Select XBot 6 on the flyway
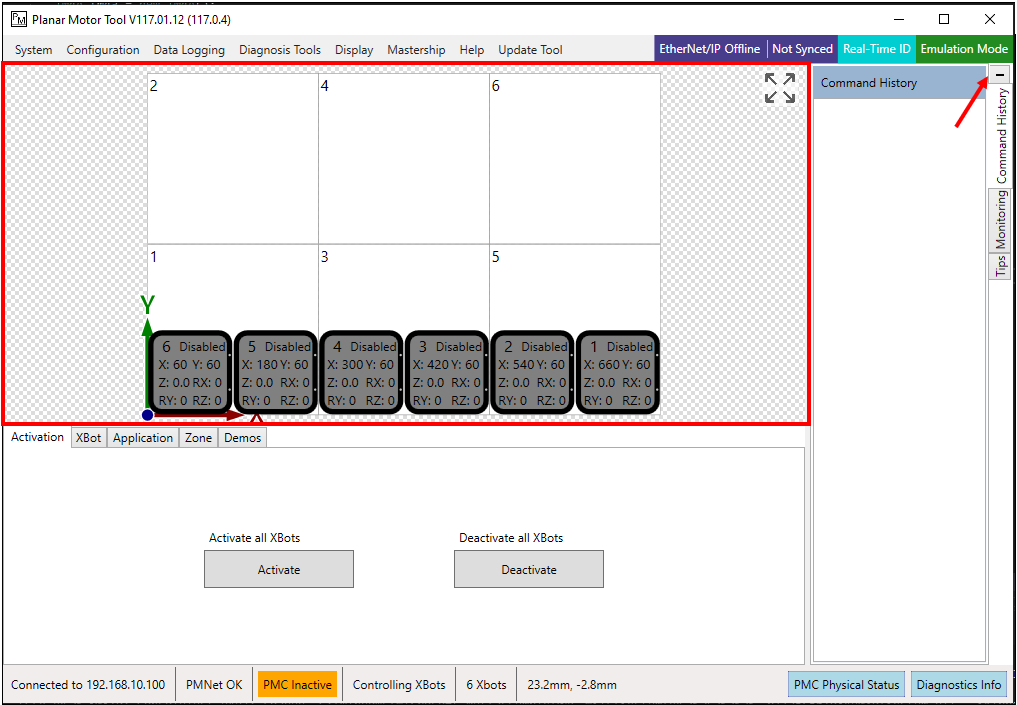1017x705 pixels. pyautogui.click(x=190, y=373)
